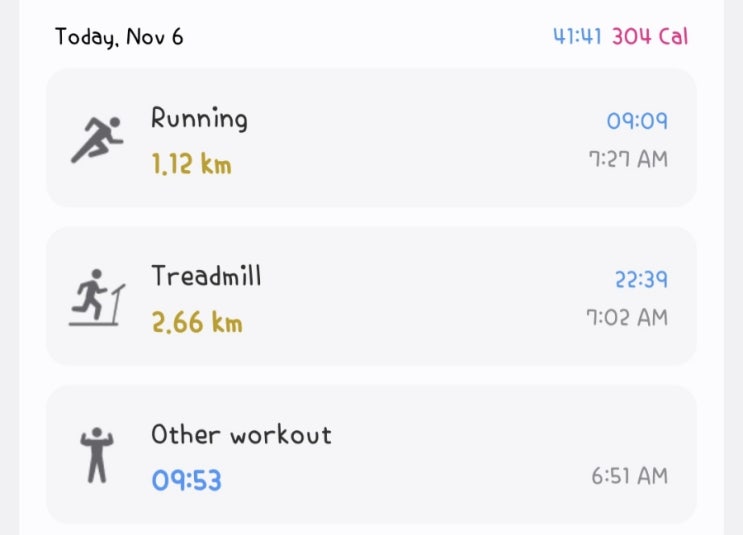This screenshot has height=535, width=743.
Task: Click the Today, Nov 6 date header
Action: pos(119,38)
